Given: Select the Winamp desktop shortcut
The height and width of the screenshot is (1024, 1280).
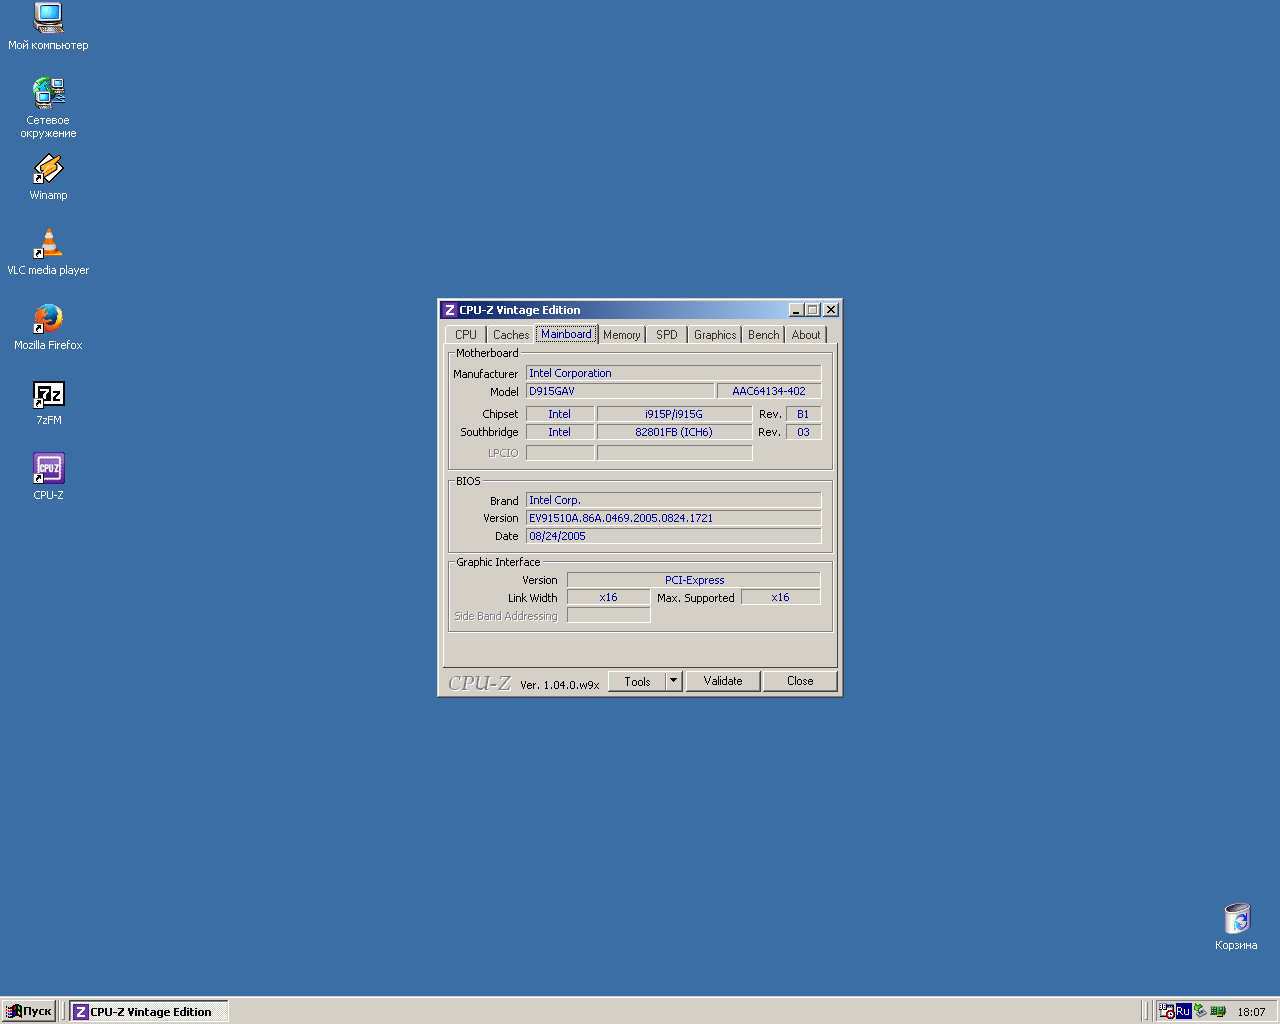Looking at the screenshot, I should (48, 177).
